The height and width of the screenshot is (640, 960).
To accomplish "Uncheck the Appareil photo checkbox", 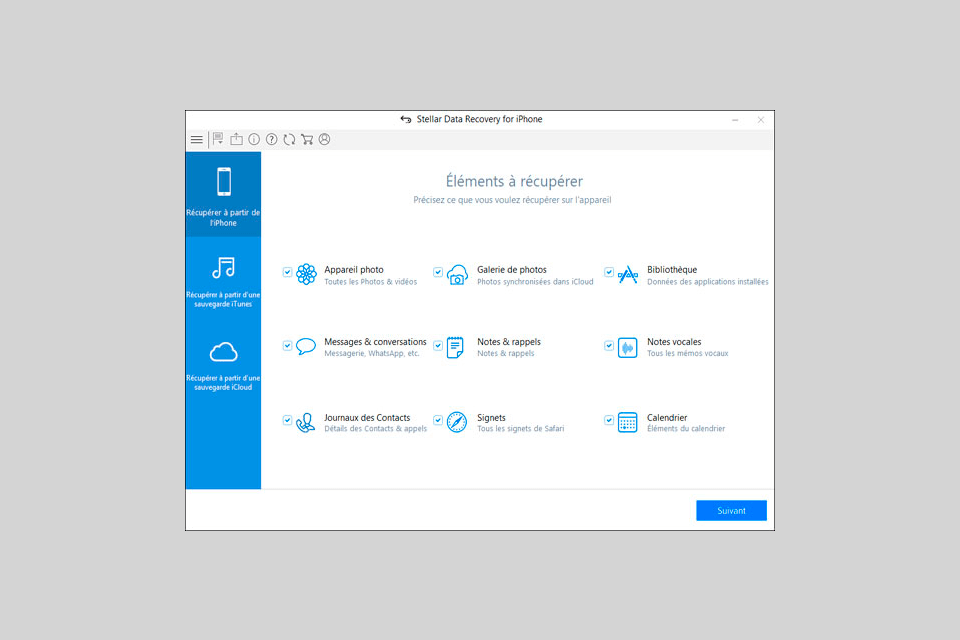I will coord(288,272).
